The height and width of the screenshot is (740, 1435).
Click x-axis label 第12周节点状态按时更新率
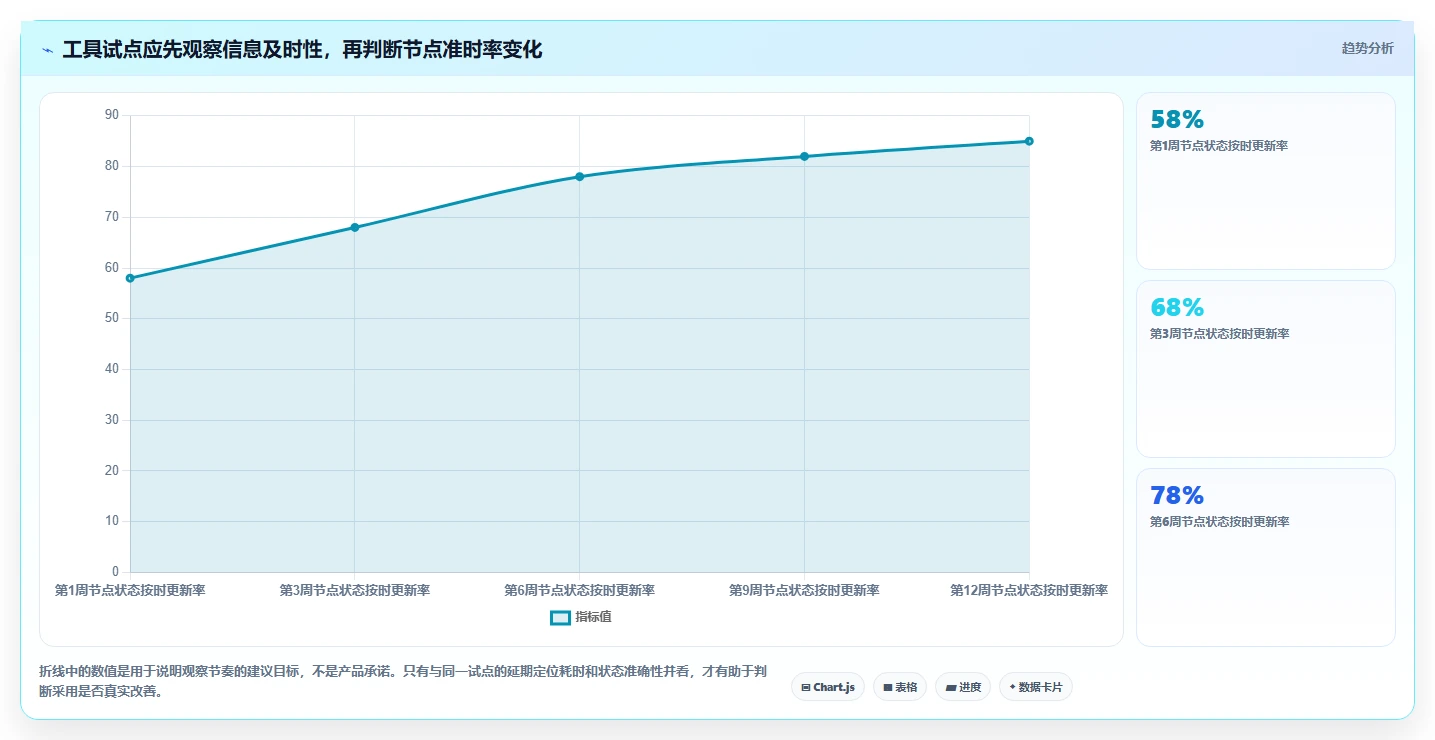pos(1029,591)
